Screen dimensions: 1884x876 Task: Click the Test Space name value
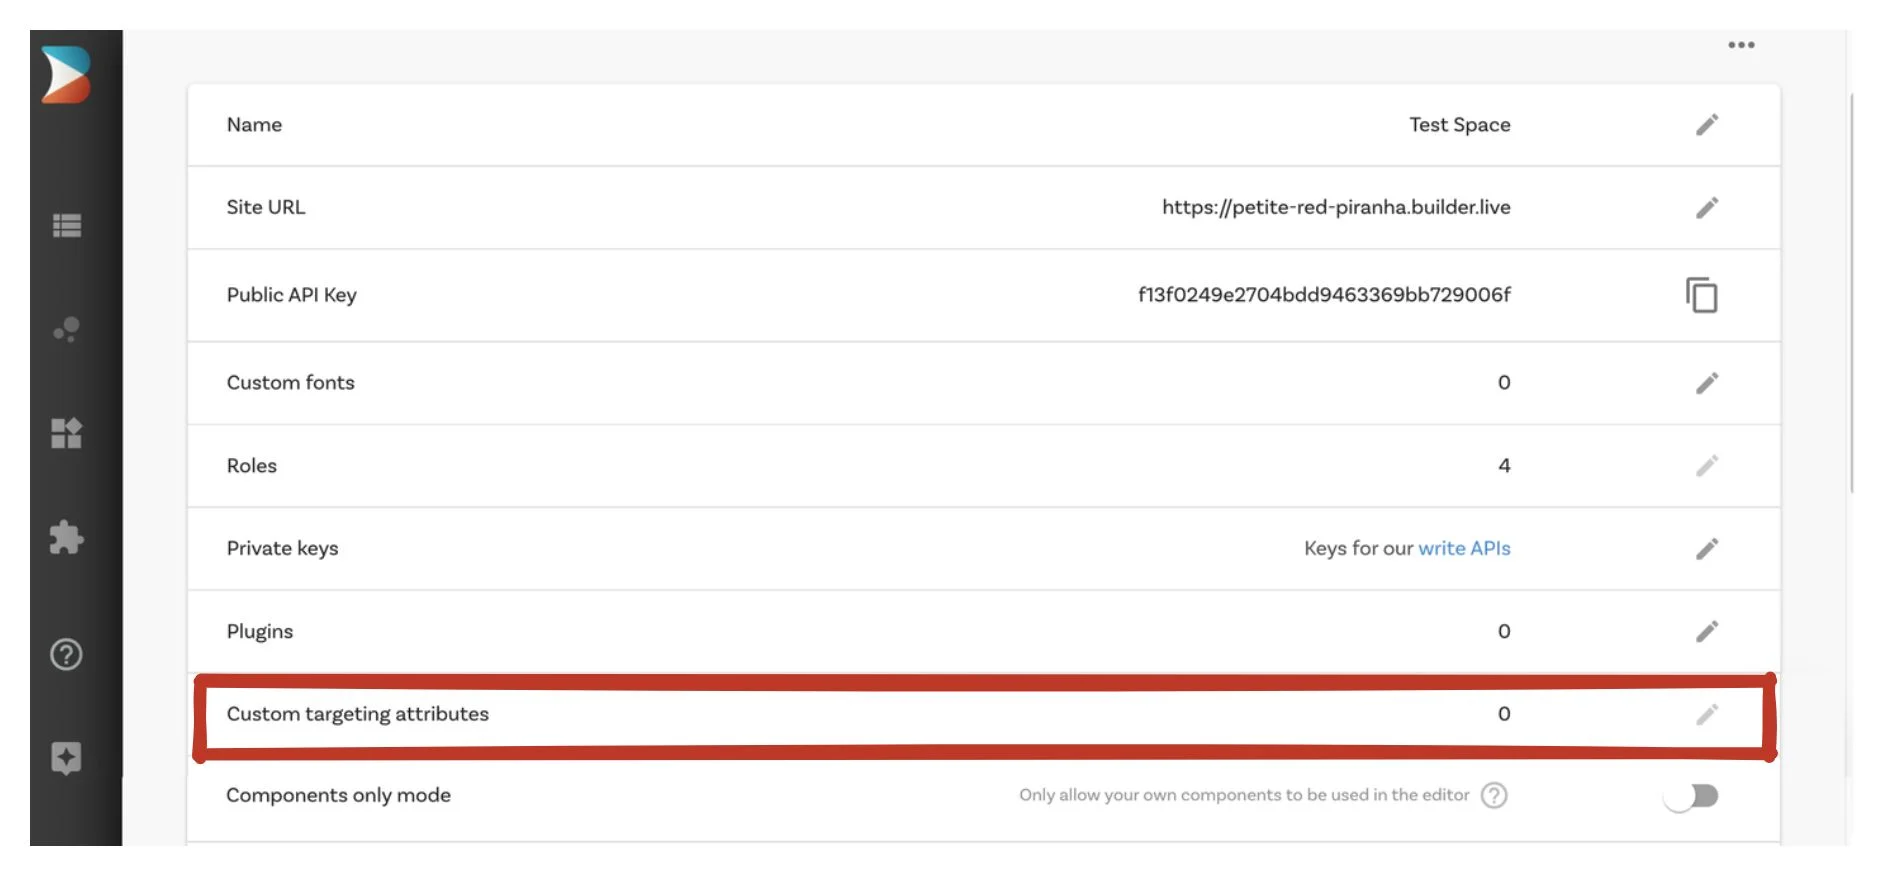(x=1460, y=125)
